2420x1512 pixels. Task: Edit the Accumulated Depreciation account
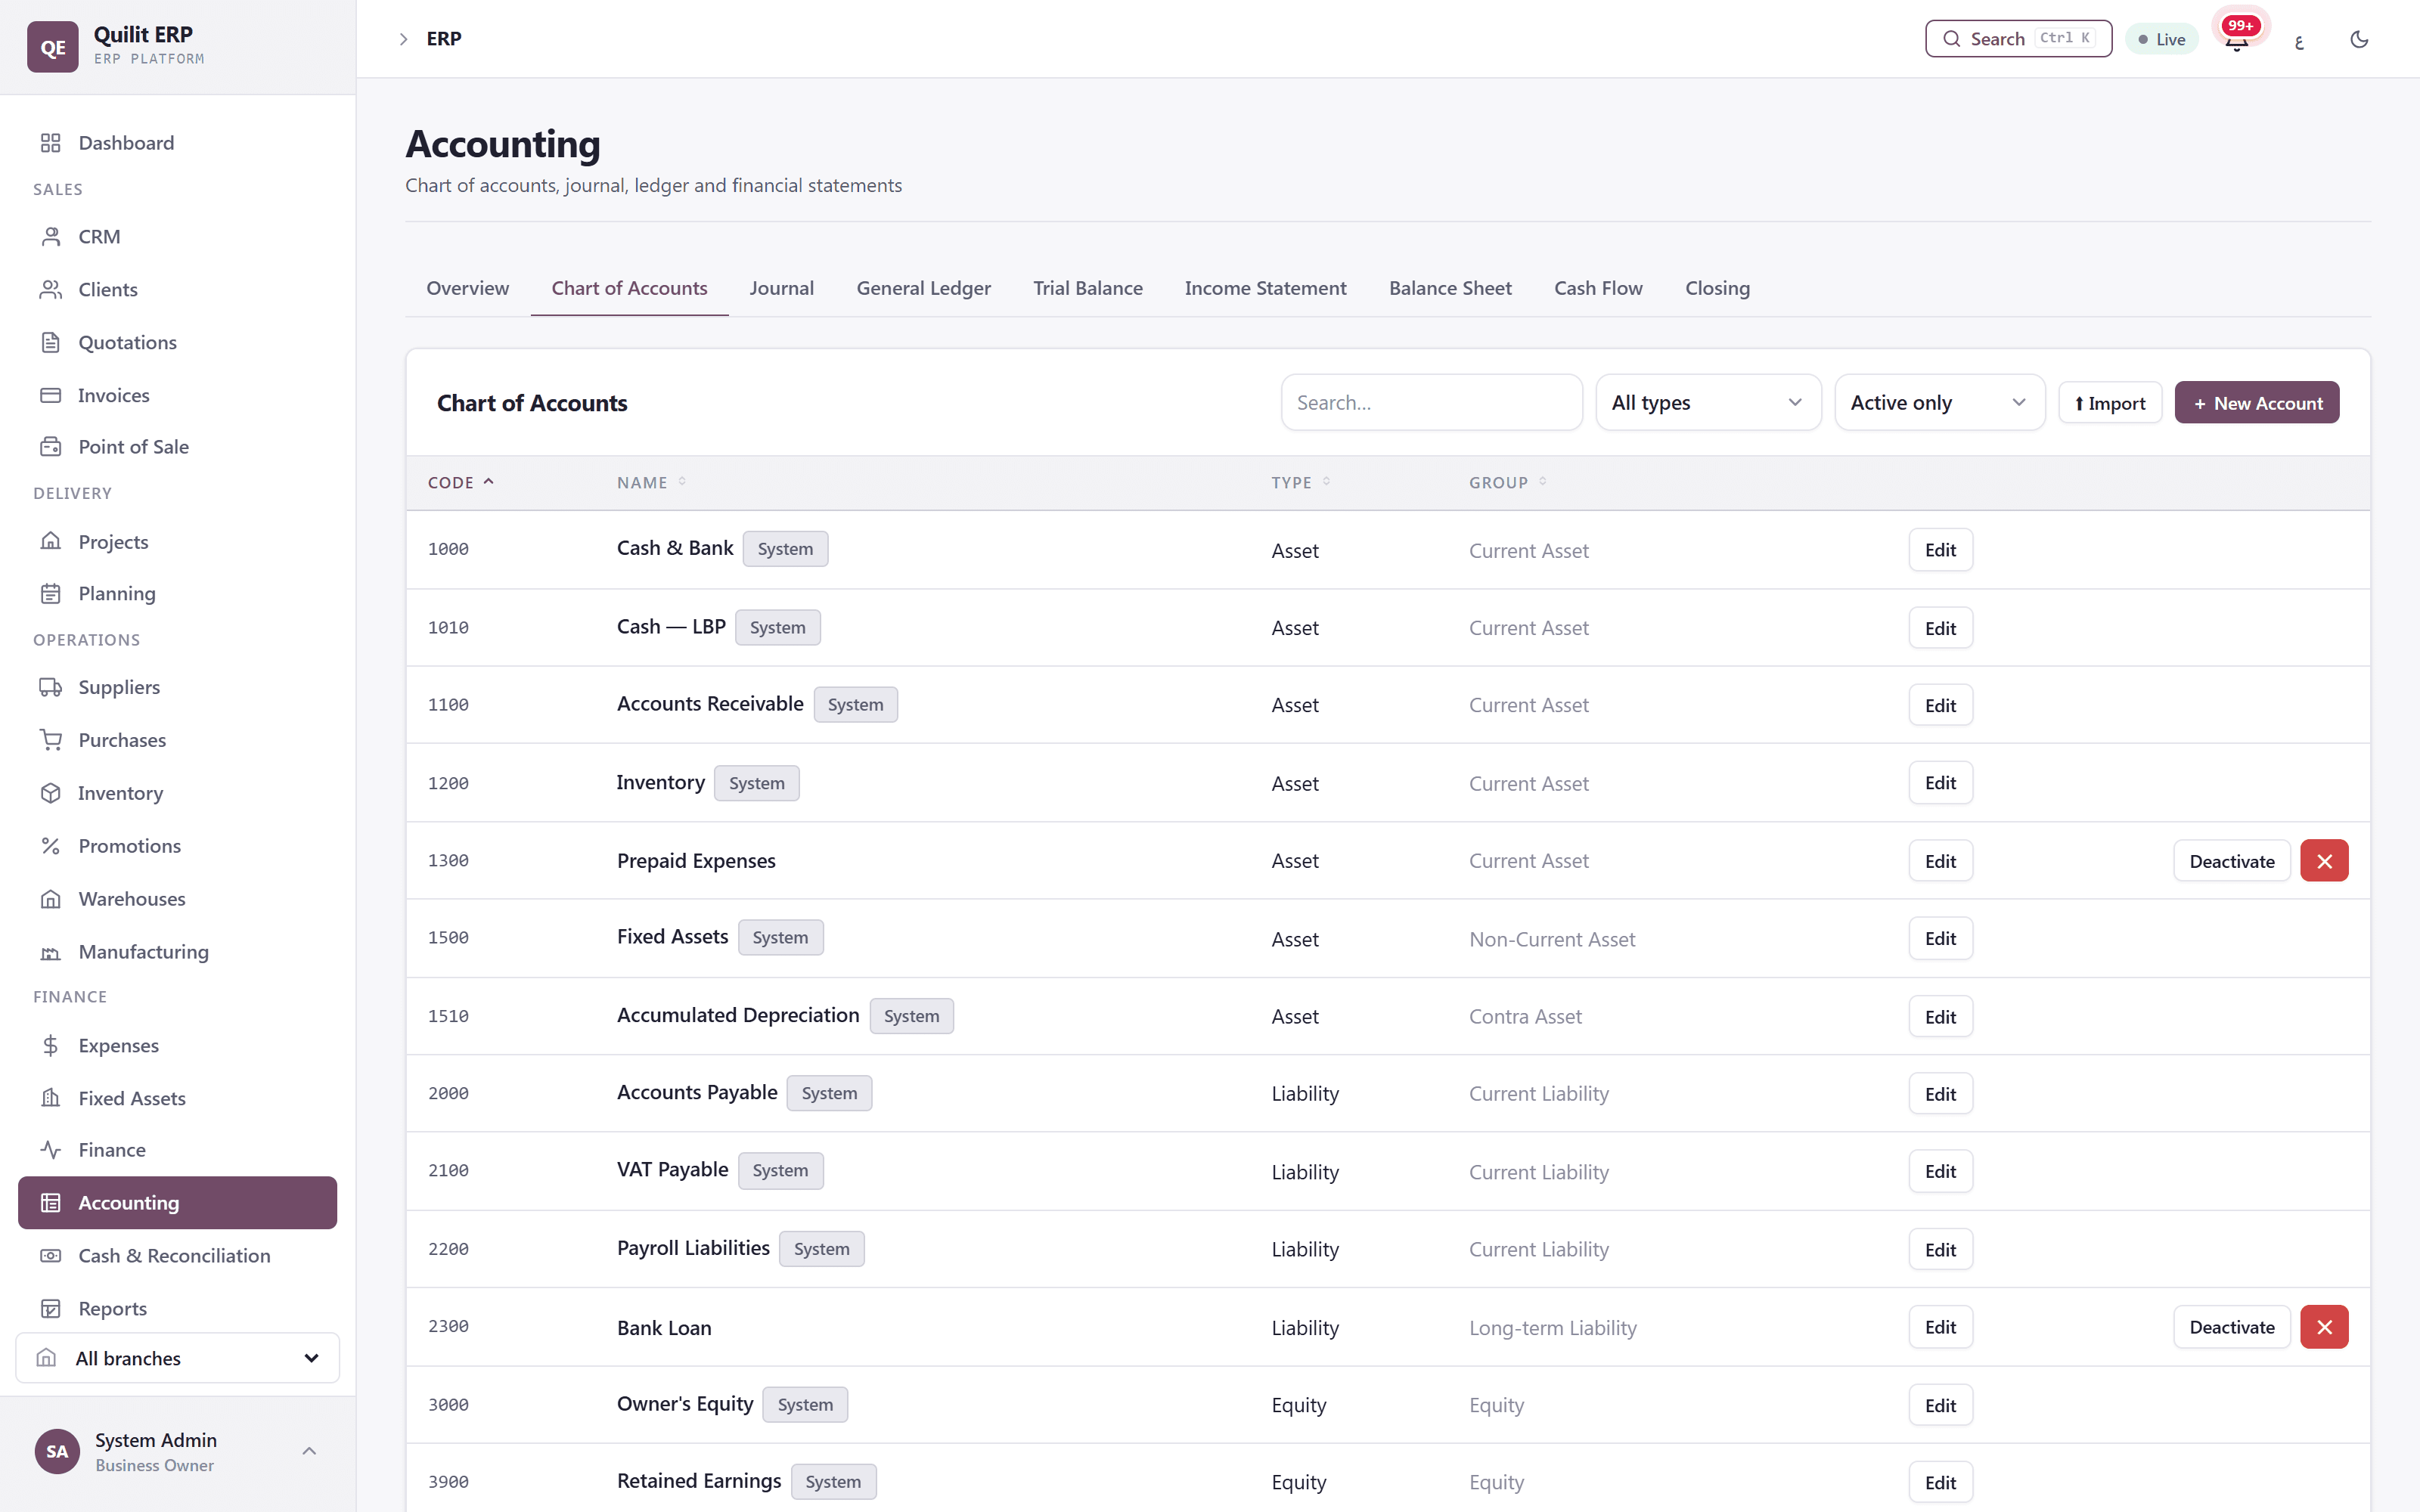1940,1016
